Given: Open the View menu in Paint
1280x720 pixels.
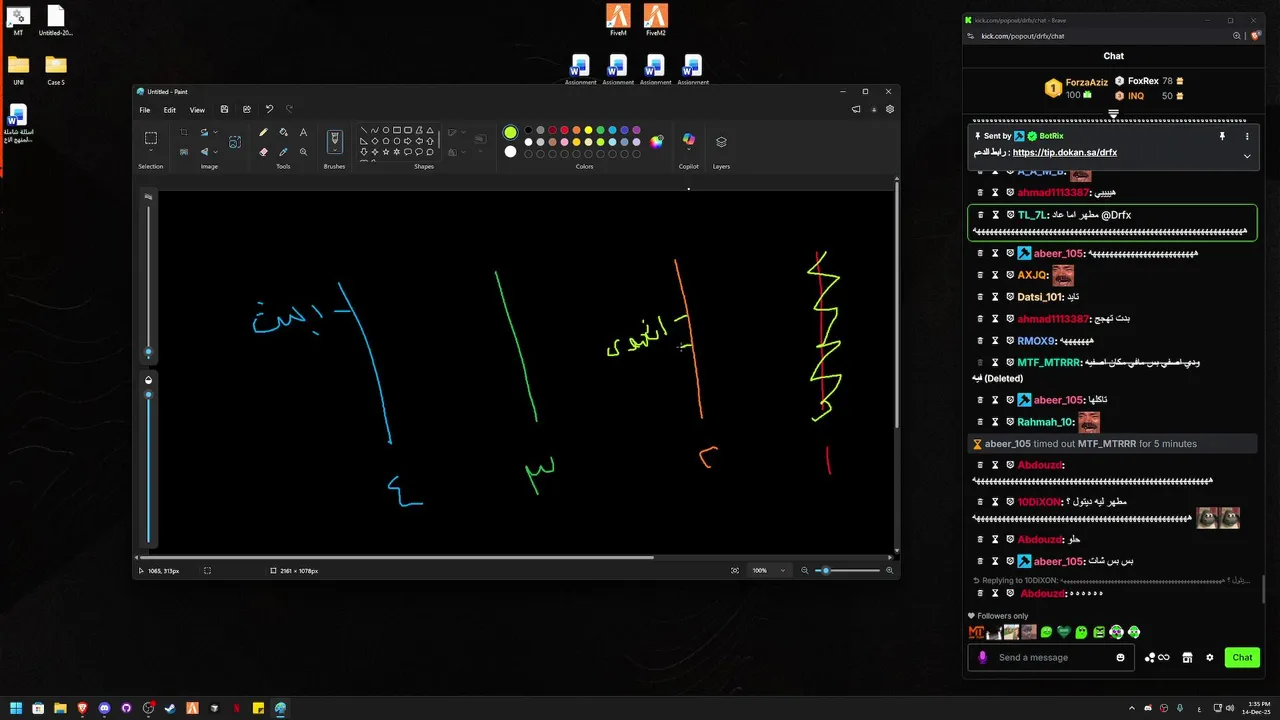Looking at the screenshot, I should (197, 110).
